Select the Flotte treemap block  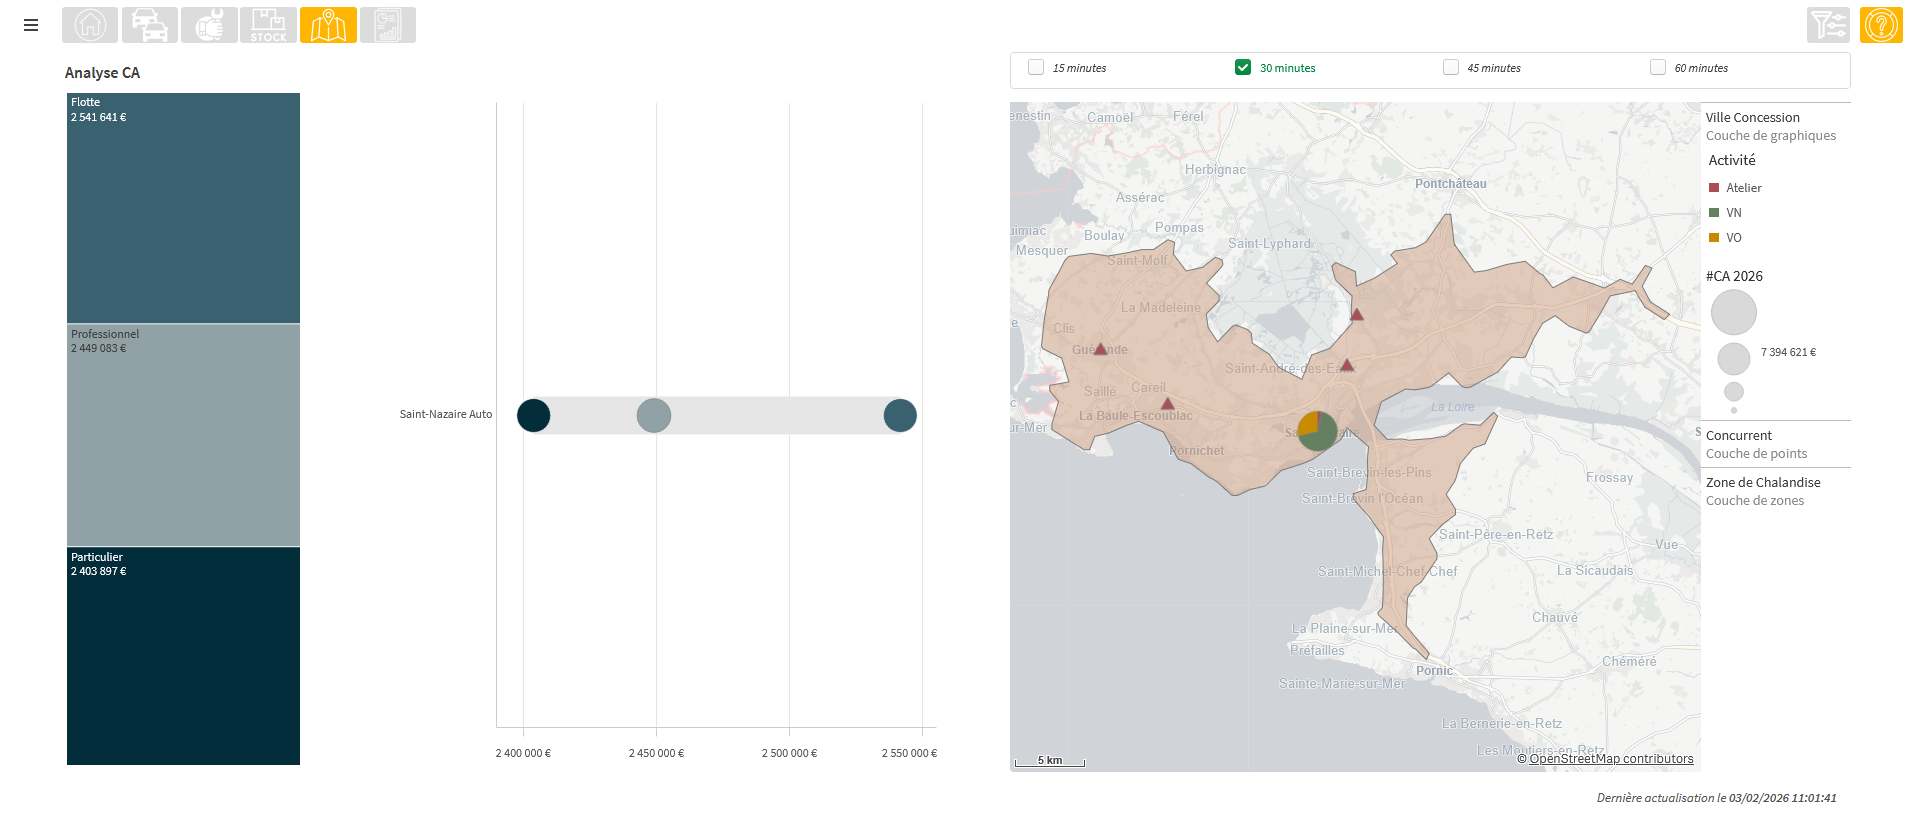pyautogui.click(x=183, y=208)
